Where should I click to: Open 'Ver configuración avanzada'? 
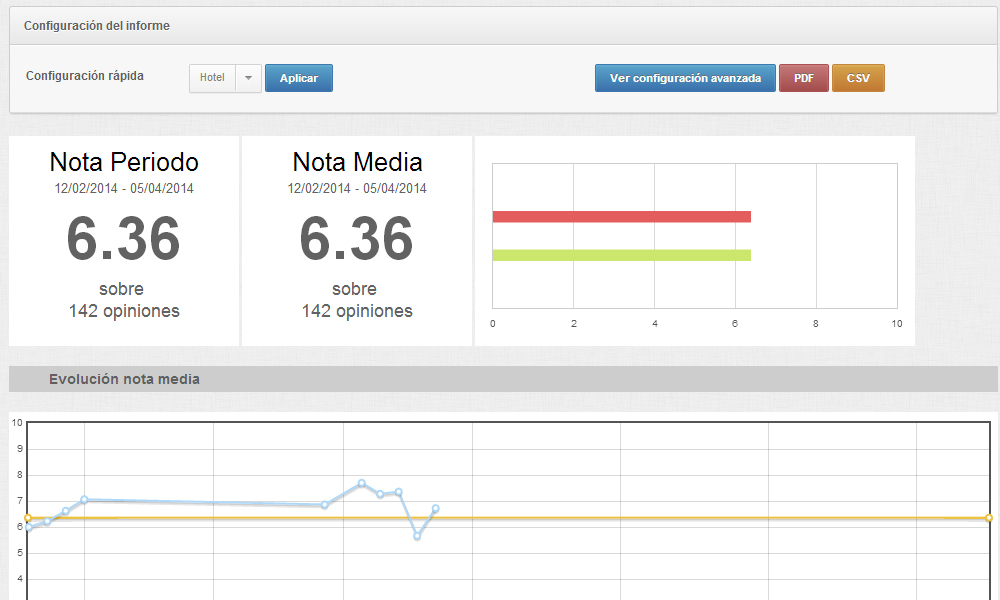click(x=685, y=77)
